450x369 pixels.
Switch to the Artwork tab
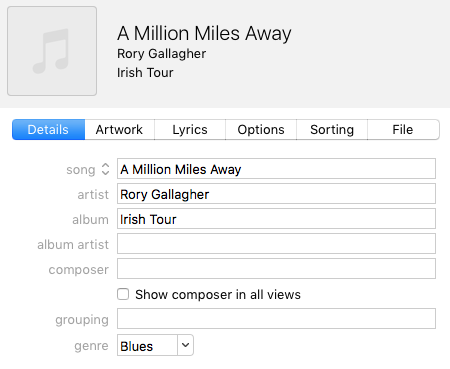[119, 130]
